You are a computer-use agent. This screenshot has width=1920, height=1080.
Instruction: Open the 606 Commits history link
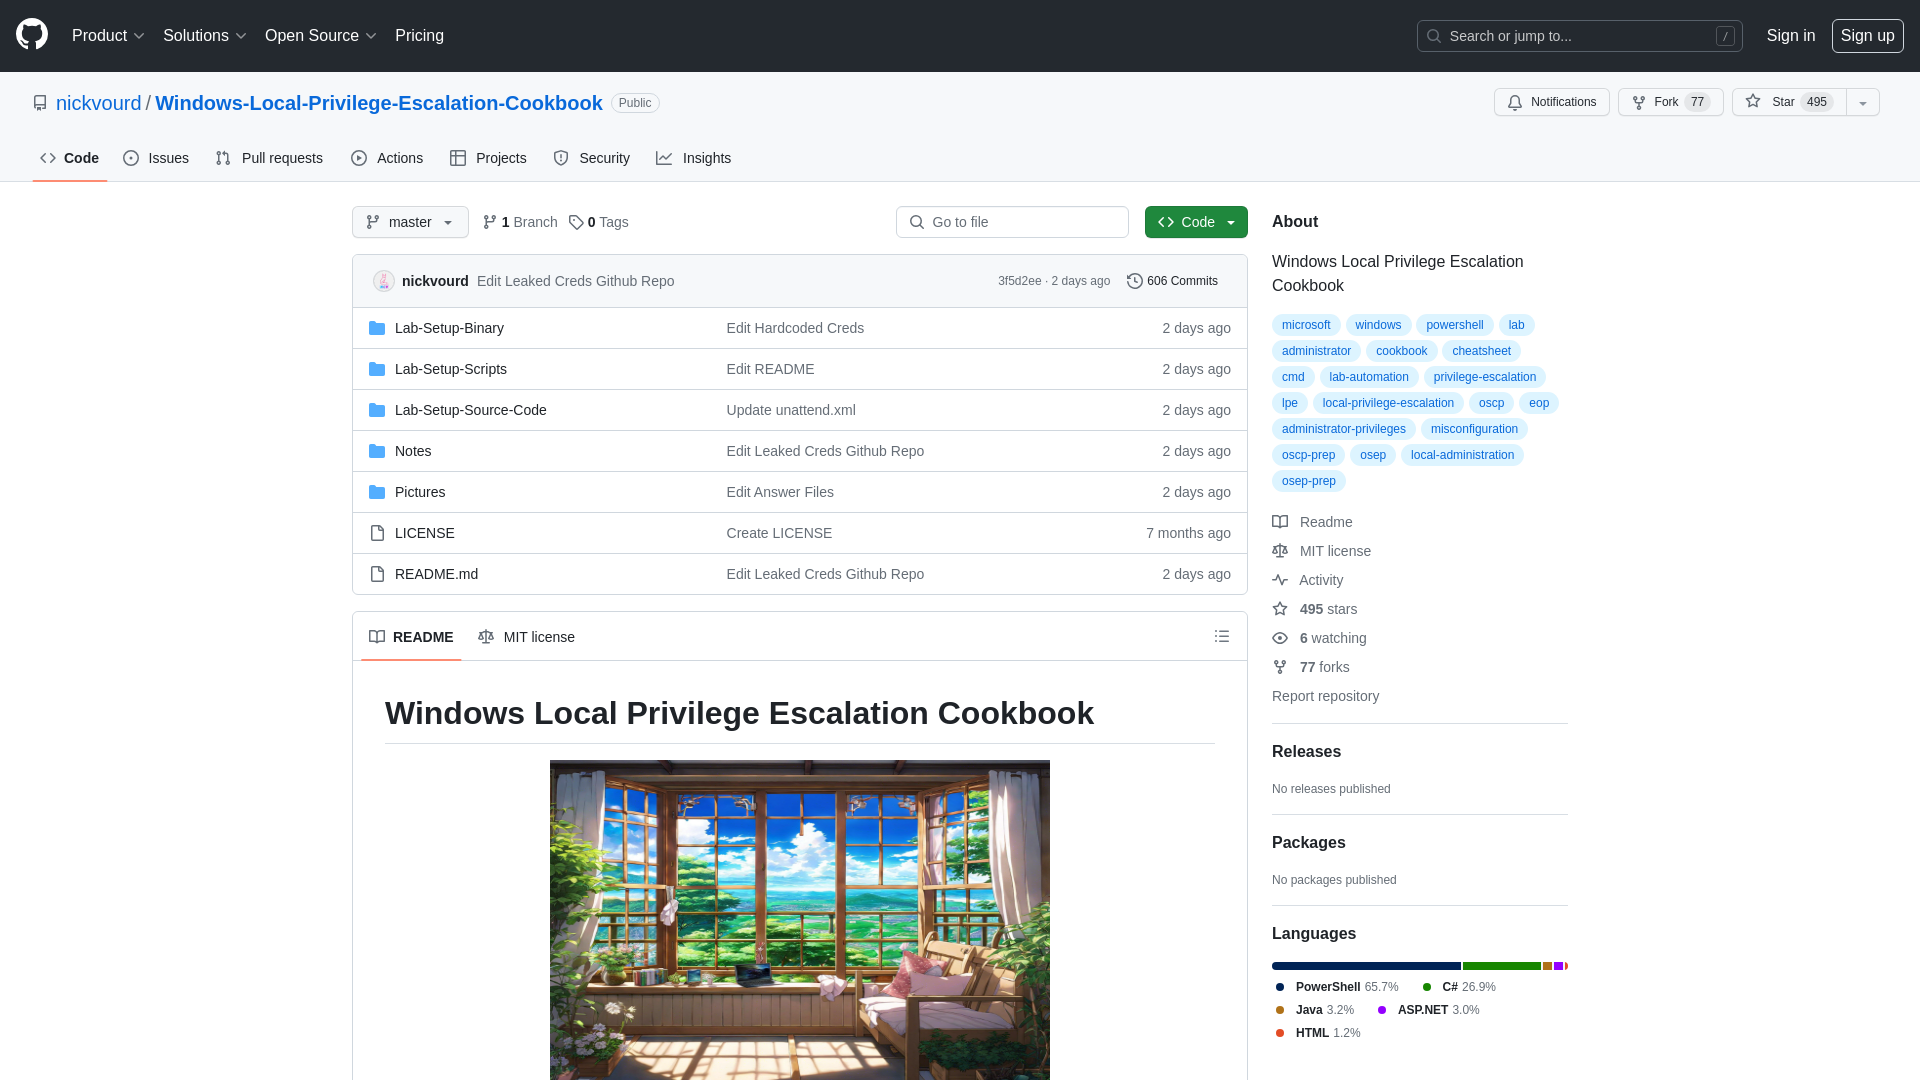click(1172, 281)
